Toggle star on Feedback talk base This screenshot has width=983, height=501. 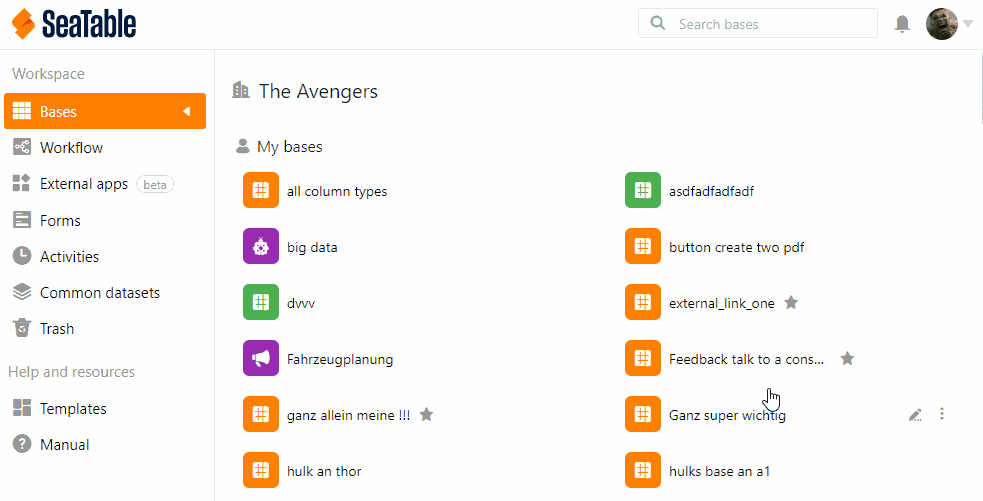[x=847, y=359]
